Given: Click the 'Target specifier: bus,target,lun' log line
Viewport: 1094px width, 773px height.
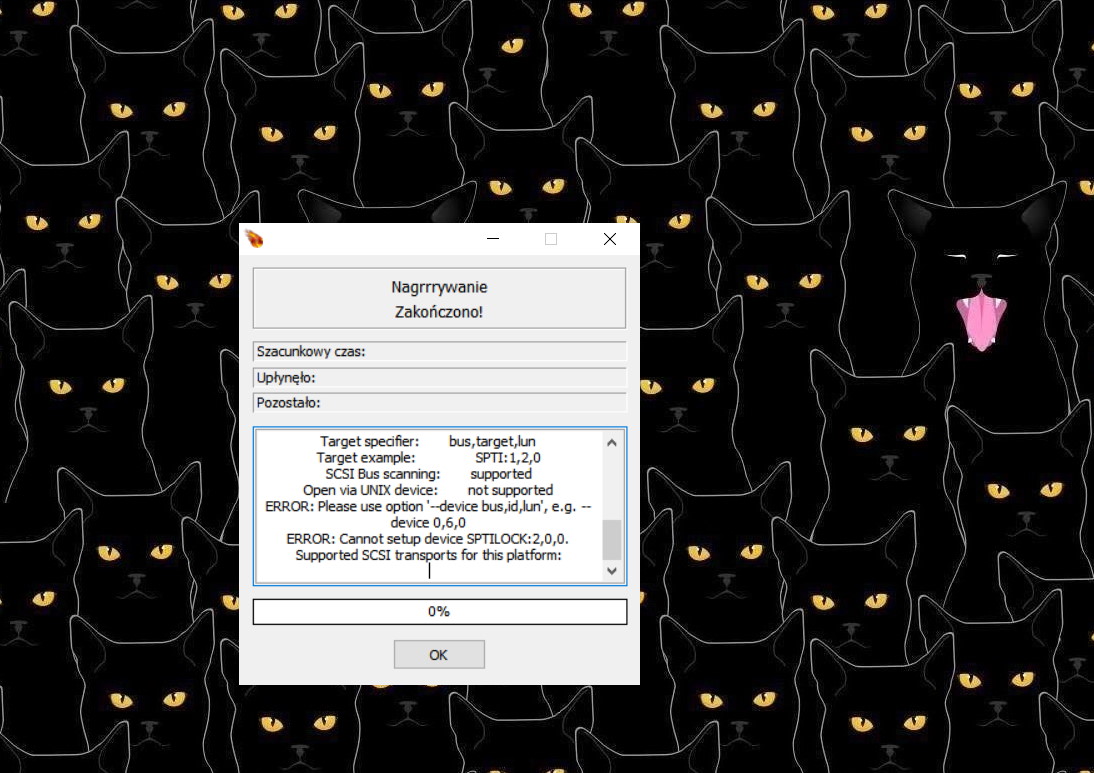Looking at the screenshot, I should 428,441.
